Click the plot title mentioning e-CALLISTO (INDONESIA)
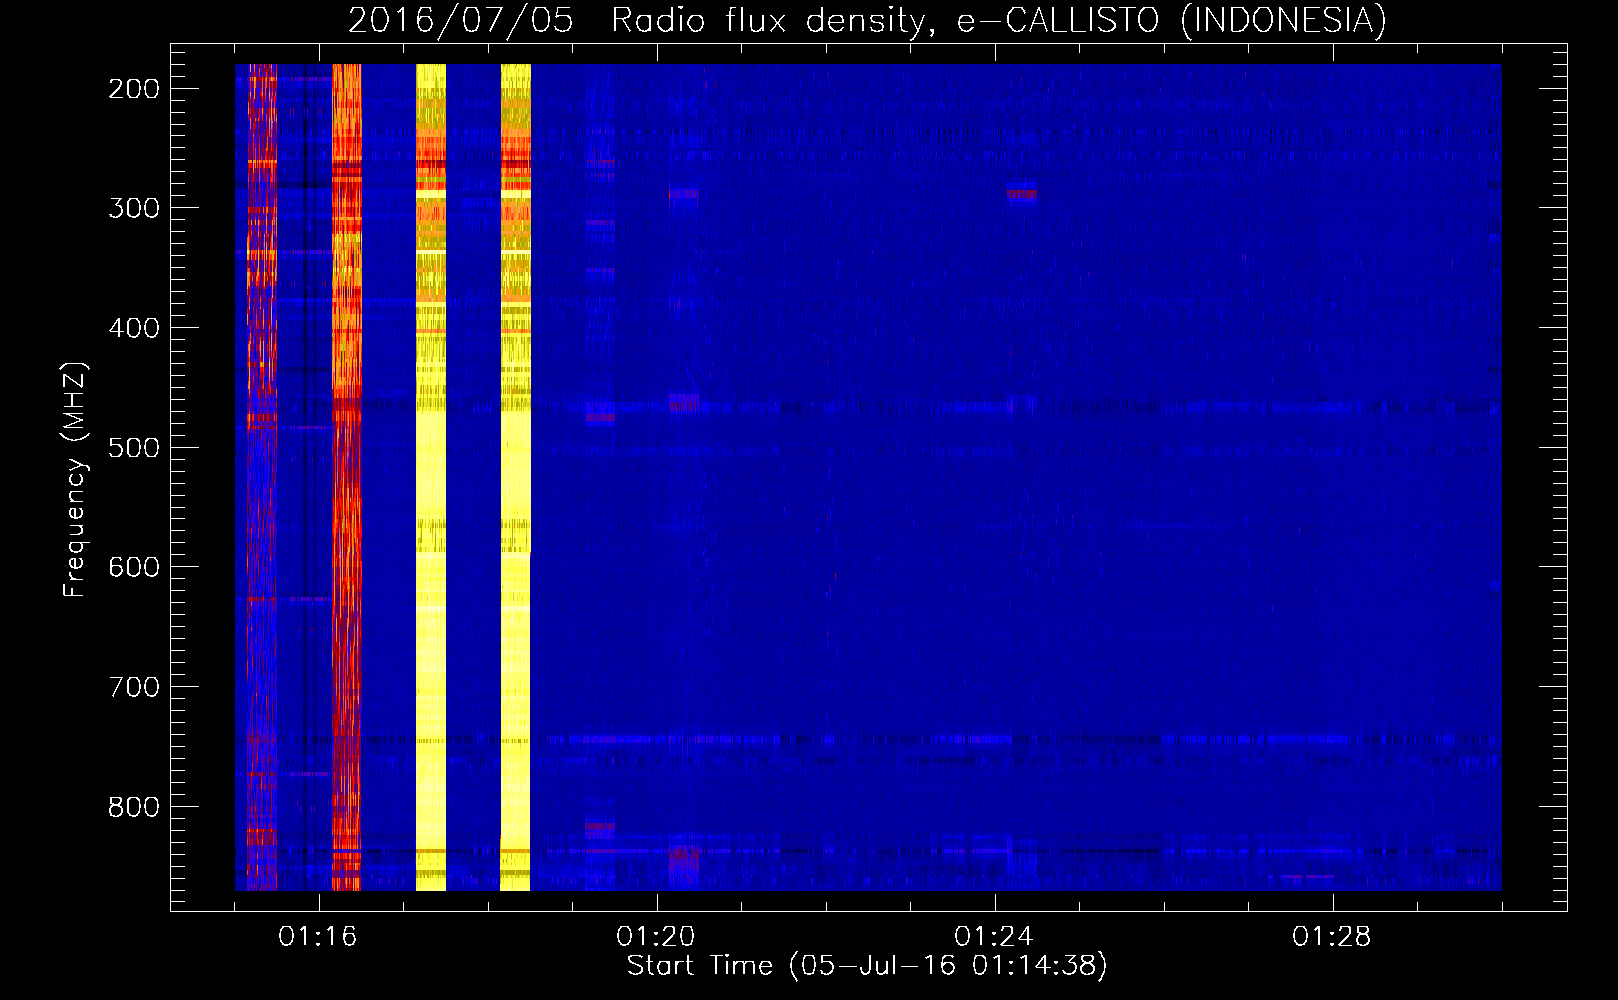This screenshot has height=1000, width=1618. (867, 20)
